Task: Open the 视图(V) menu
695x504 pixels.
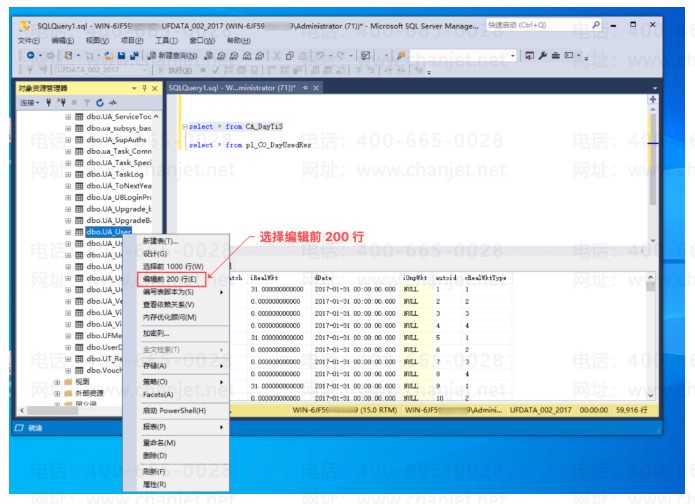Action: click(97, 40)
